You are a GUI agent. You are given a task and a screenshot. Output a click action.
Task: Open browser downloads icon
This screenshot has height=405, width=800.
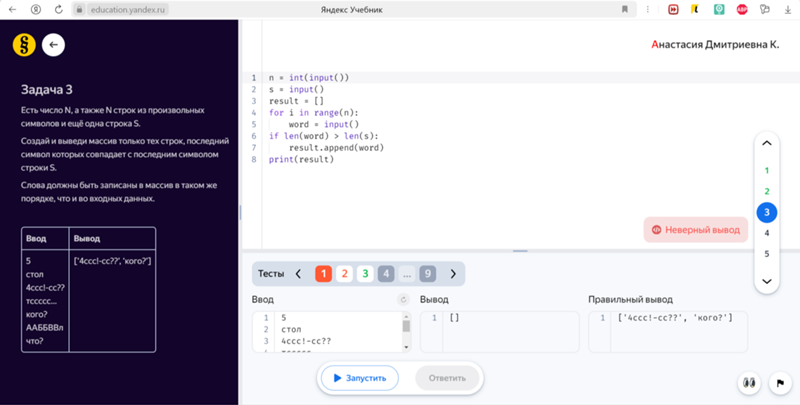[789, 9]
